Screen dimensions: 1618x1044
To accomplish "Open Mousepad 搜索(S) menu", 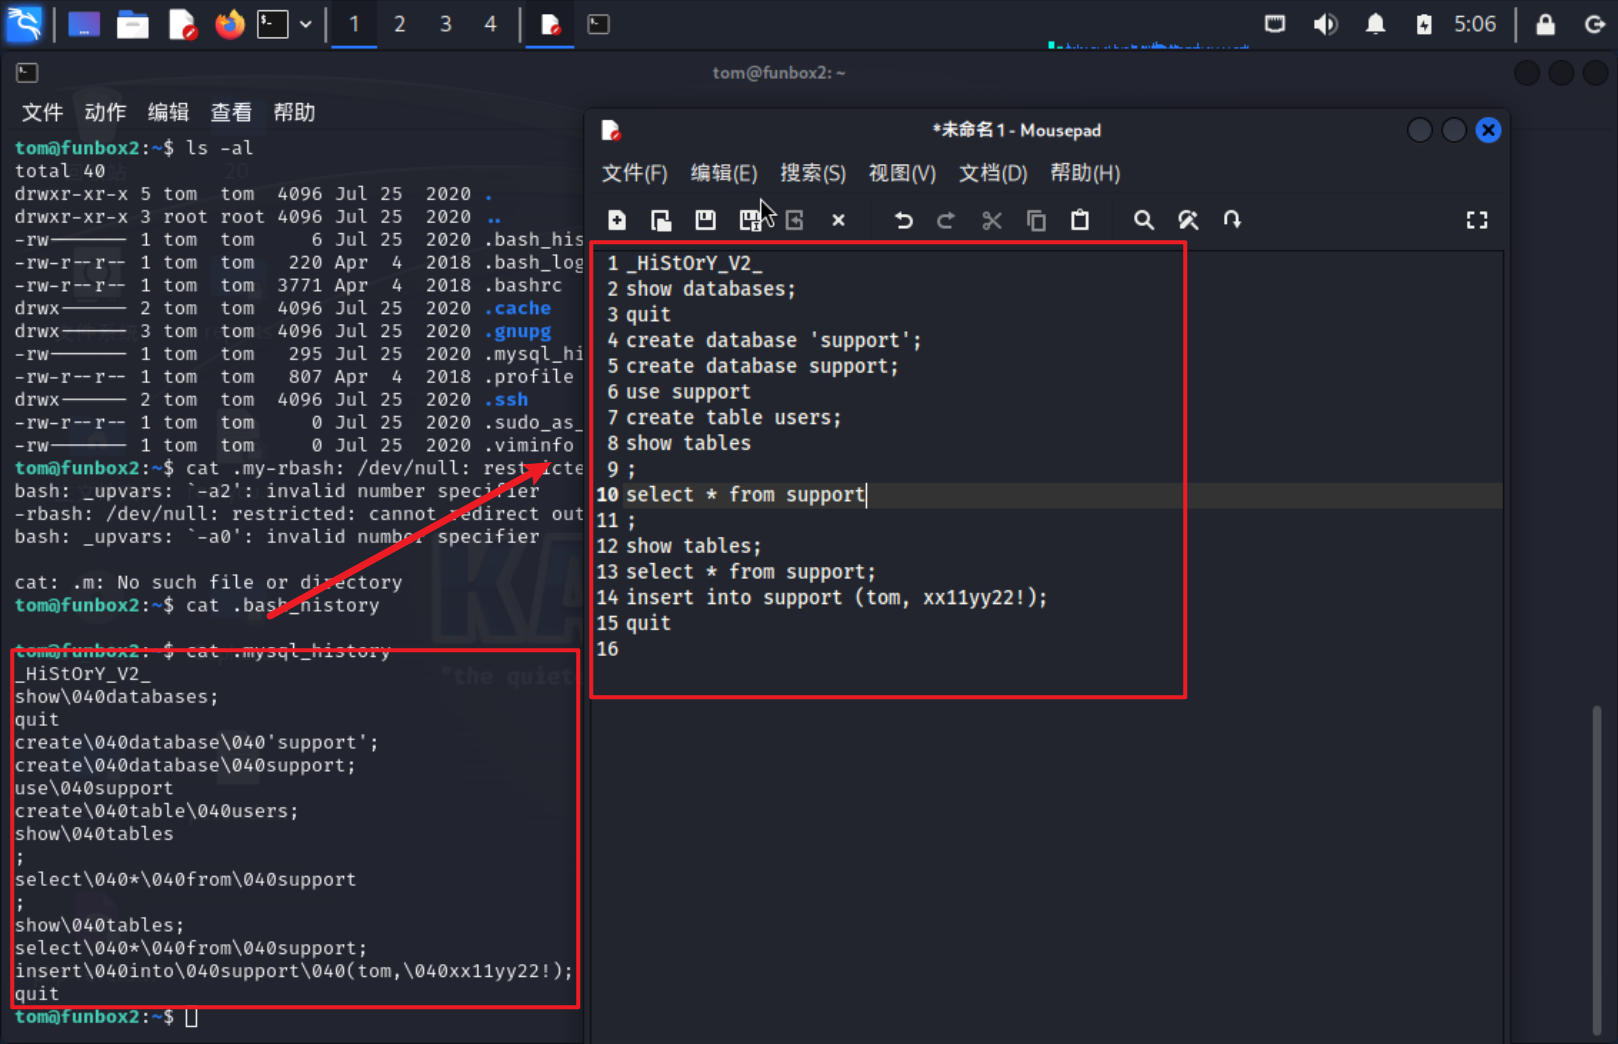I will click(813, 173).
